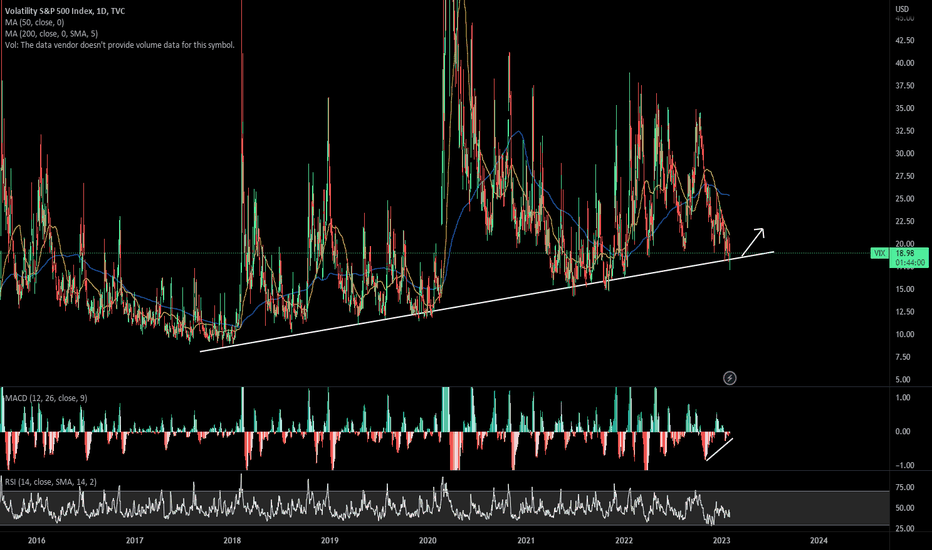Viewport: 932px width, 550px height.
Task: Click the 2024 label on time axis
Action: 818,540
